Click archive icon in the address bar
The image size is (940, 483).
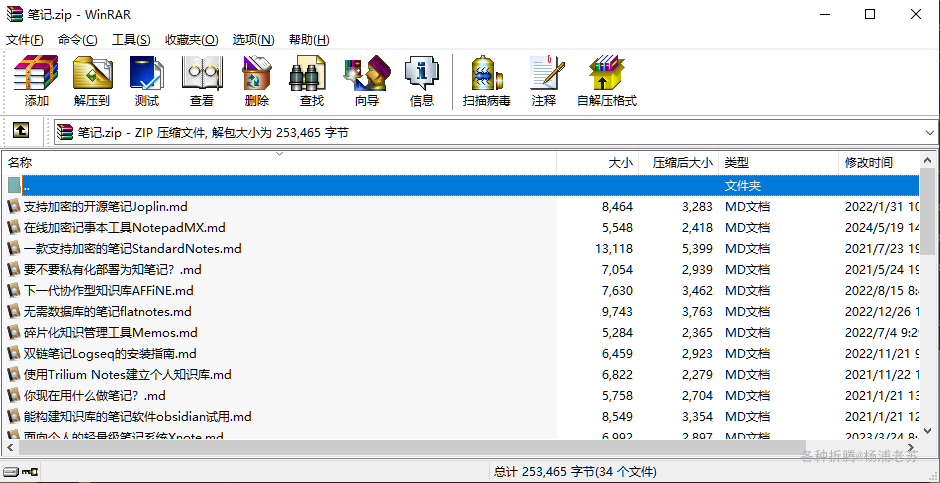pyautogui.click(x=65, y=132)
